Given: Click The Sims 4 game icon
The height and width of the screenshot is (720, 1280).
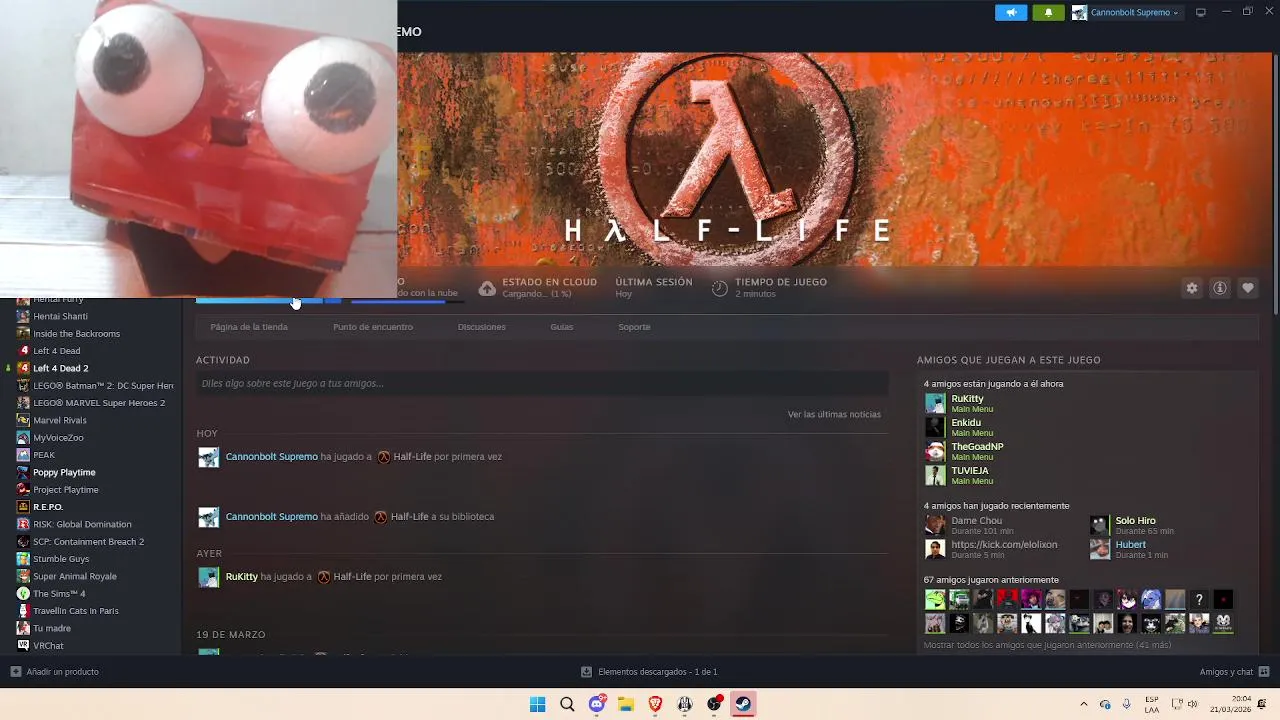Looking at the screenshot, I should click(x=24, y=593).
